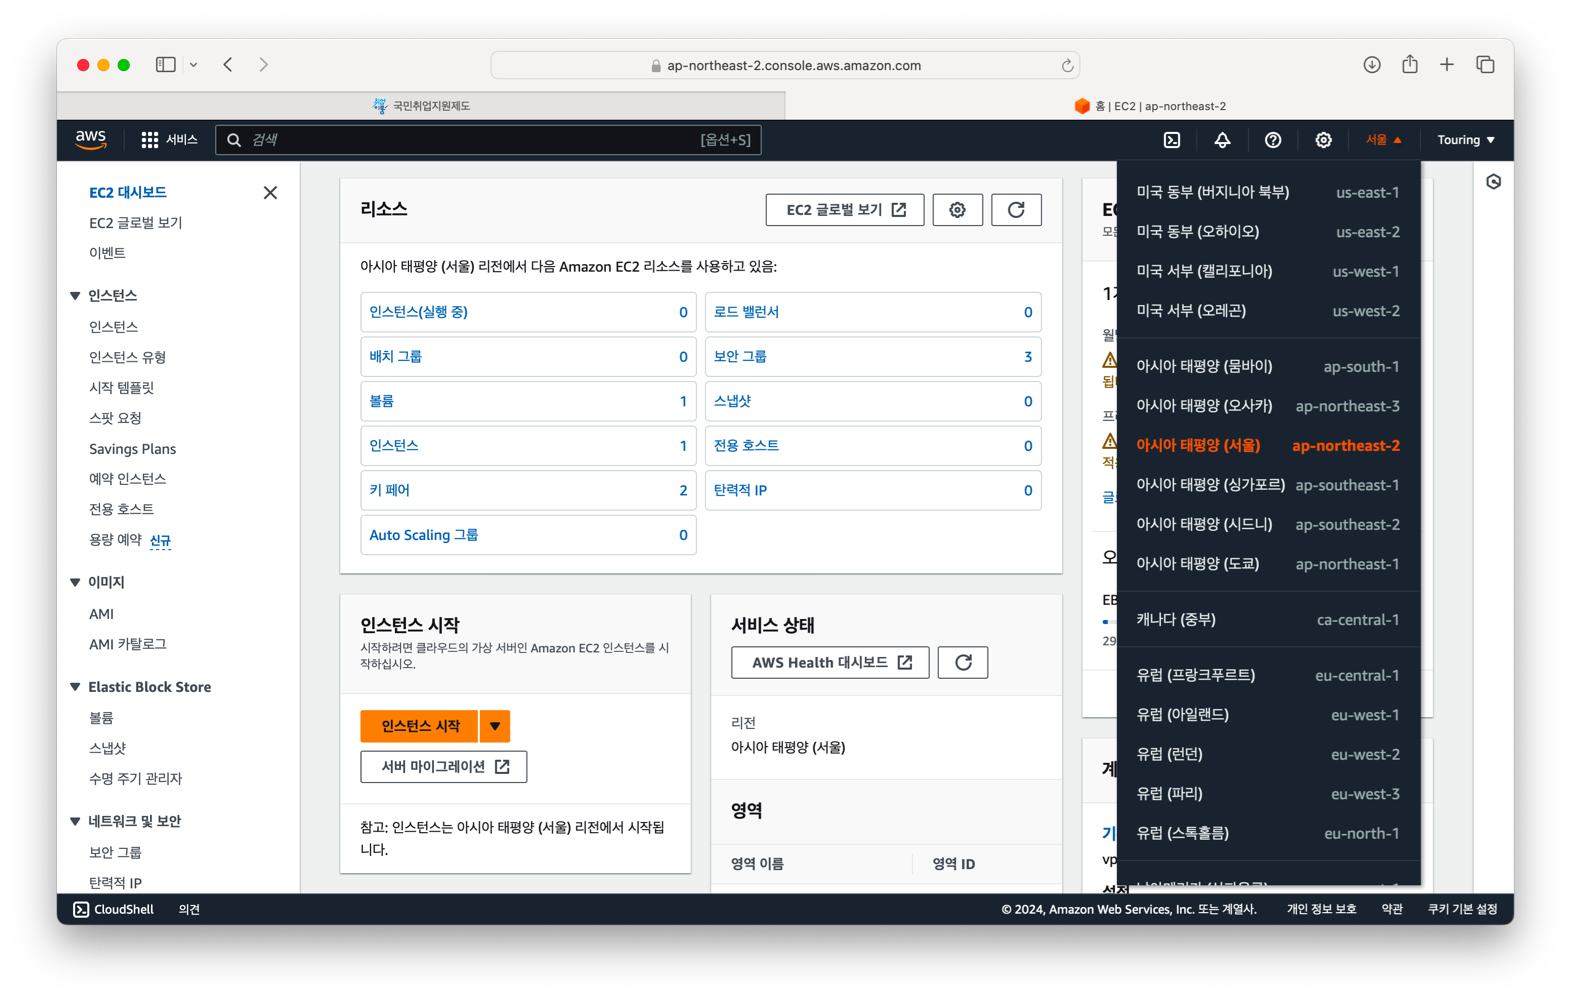The width and height of the screenshot is (1570, 1000).
Task: Open AMI 카탈로그 in sidebar
Action: (128, 644)
